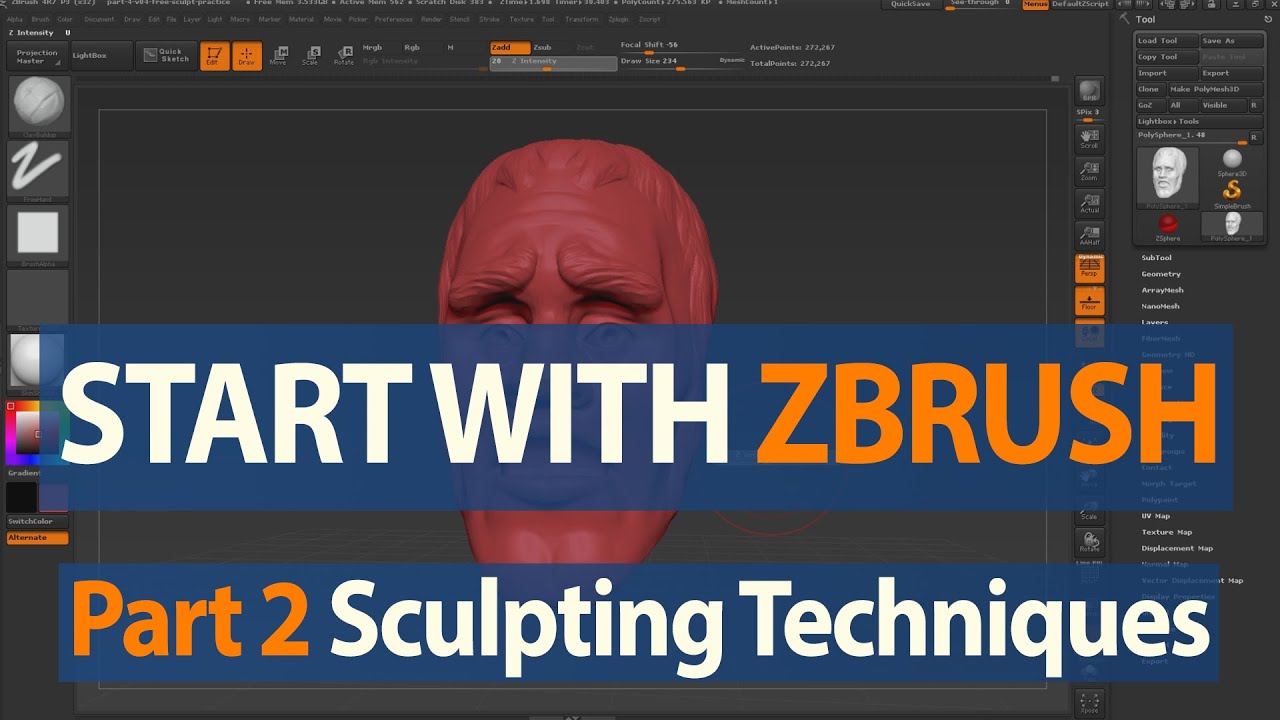Select the SimpleBrush tool thumbnail
The image size is (1280, 720).
(x=1232, y=193)
